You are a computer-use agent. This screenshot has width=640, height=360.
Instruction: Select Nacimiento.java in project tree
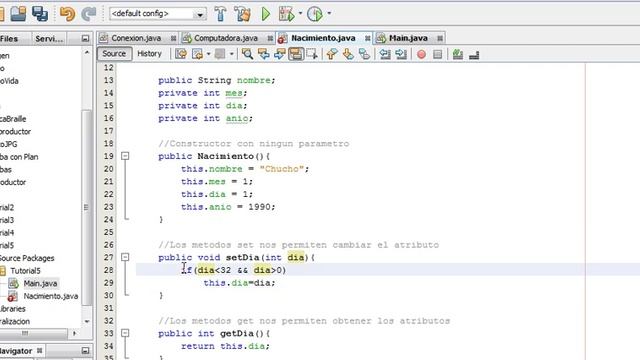[x=51, y=296]
